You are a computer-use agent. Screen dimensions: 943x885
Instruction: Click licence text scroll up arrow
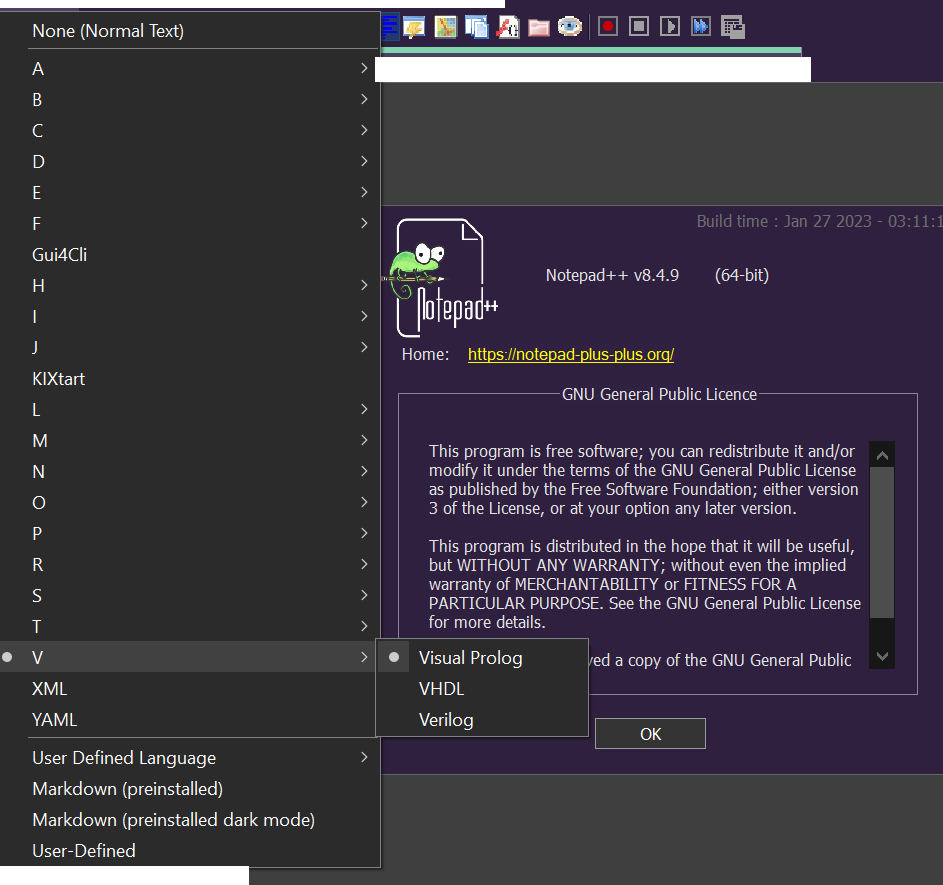coord(882,455)
